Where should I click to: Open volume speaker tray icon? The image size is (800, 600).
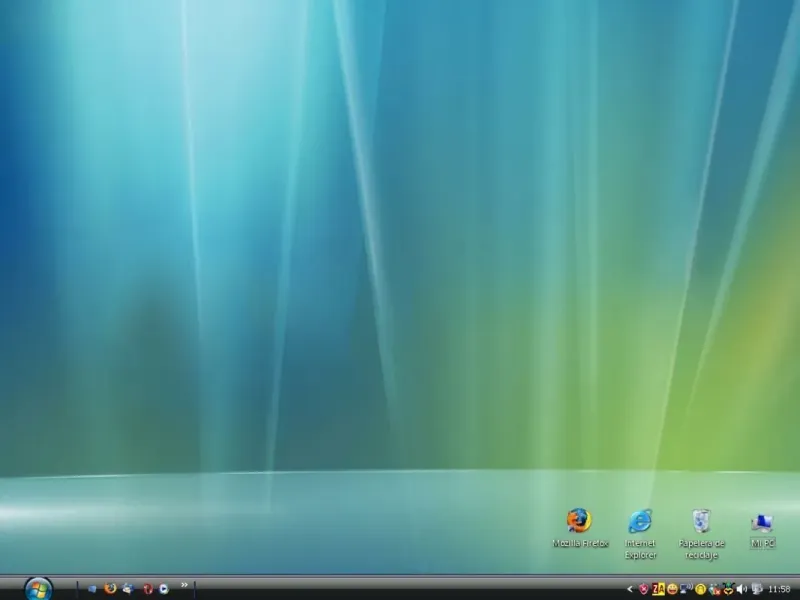pyautogui.click(x=742, y=589)
